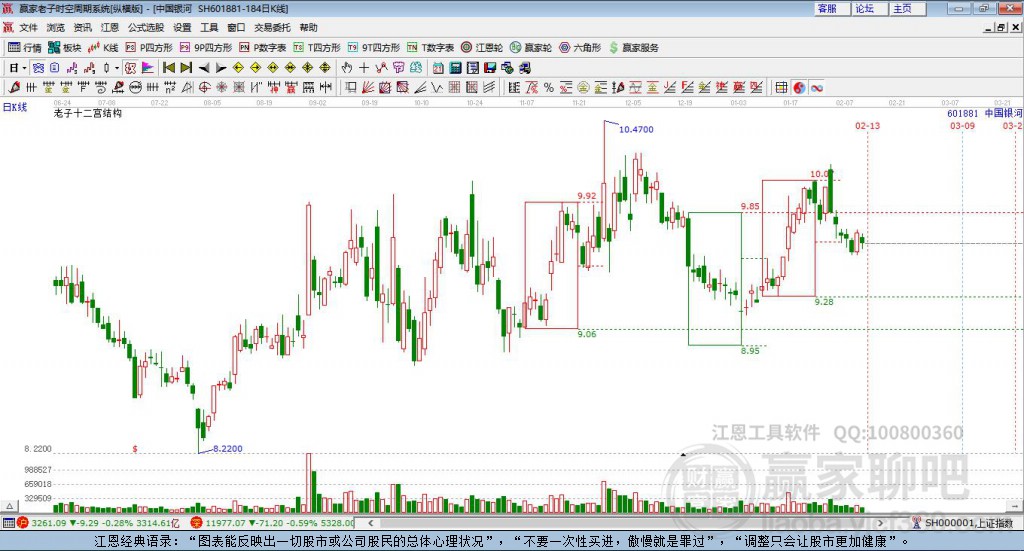Screen dimensions: 1024x551
Task: Click the grid table icon
Action: coord(781,87)
